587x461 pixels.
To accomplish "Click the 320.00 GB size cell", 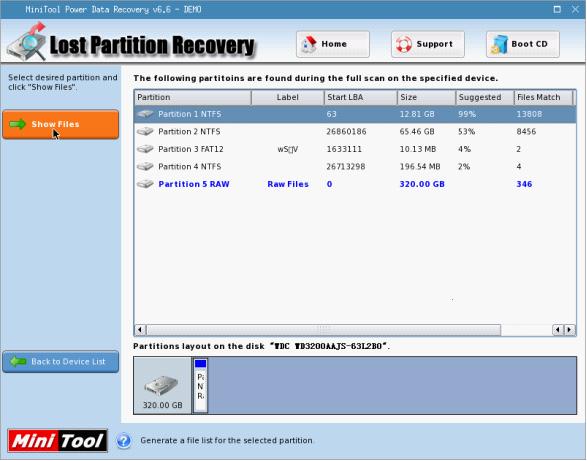I will (422, 184).
